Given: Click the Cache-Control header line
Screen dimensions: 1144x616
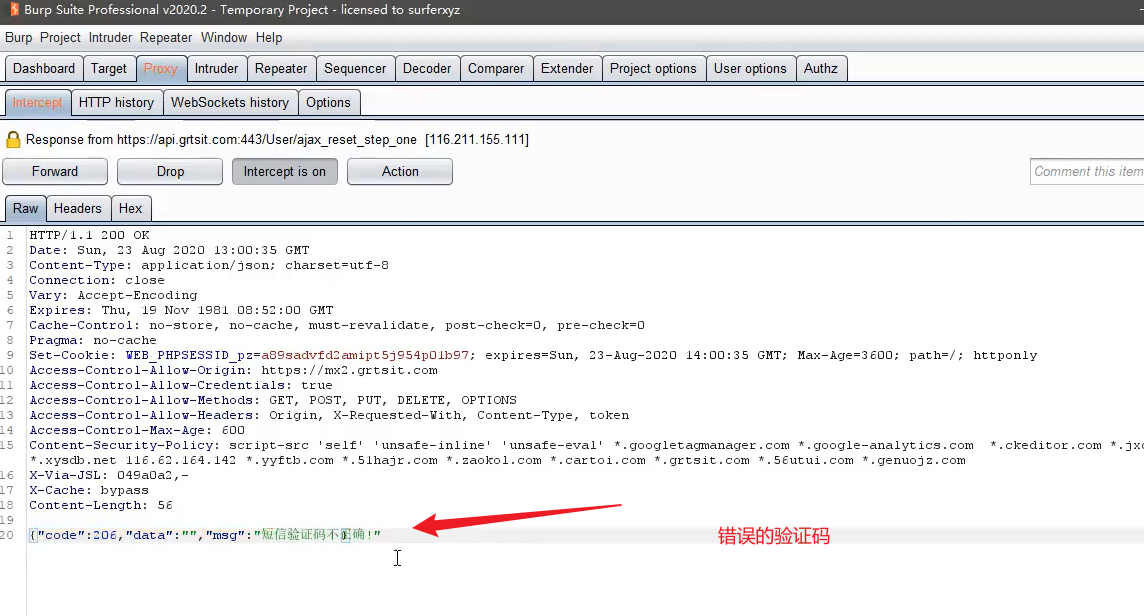Looking at the screenshot, I should [x=337, y=326].
